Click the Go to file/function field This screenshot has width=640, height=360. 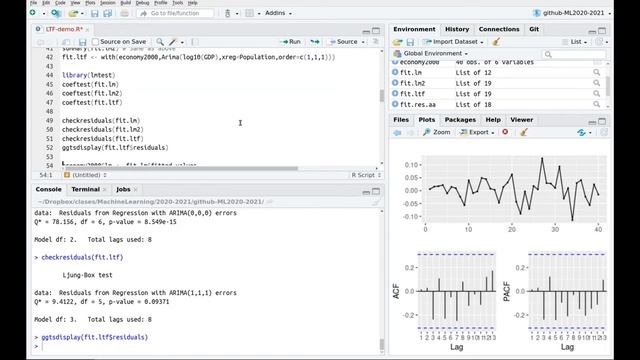coord(175,13)
